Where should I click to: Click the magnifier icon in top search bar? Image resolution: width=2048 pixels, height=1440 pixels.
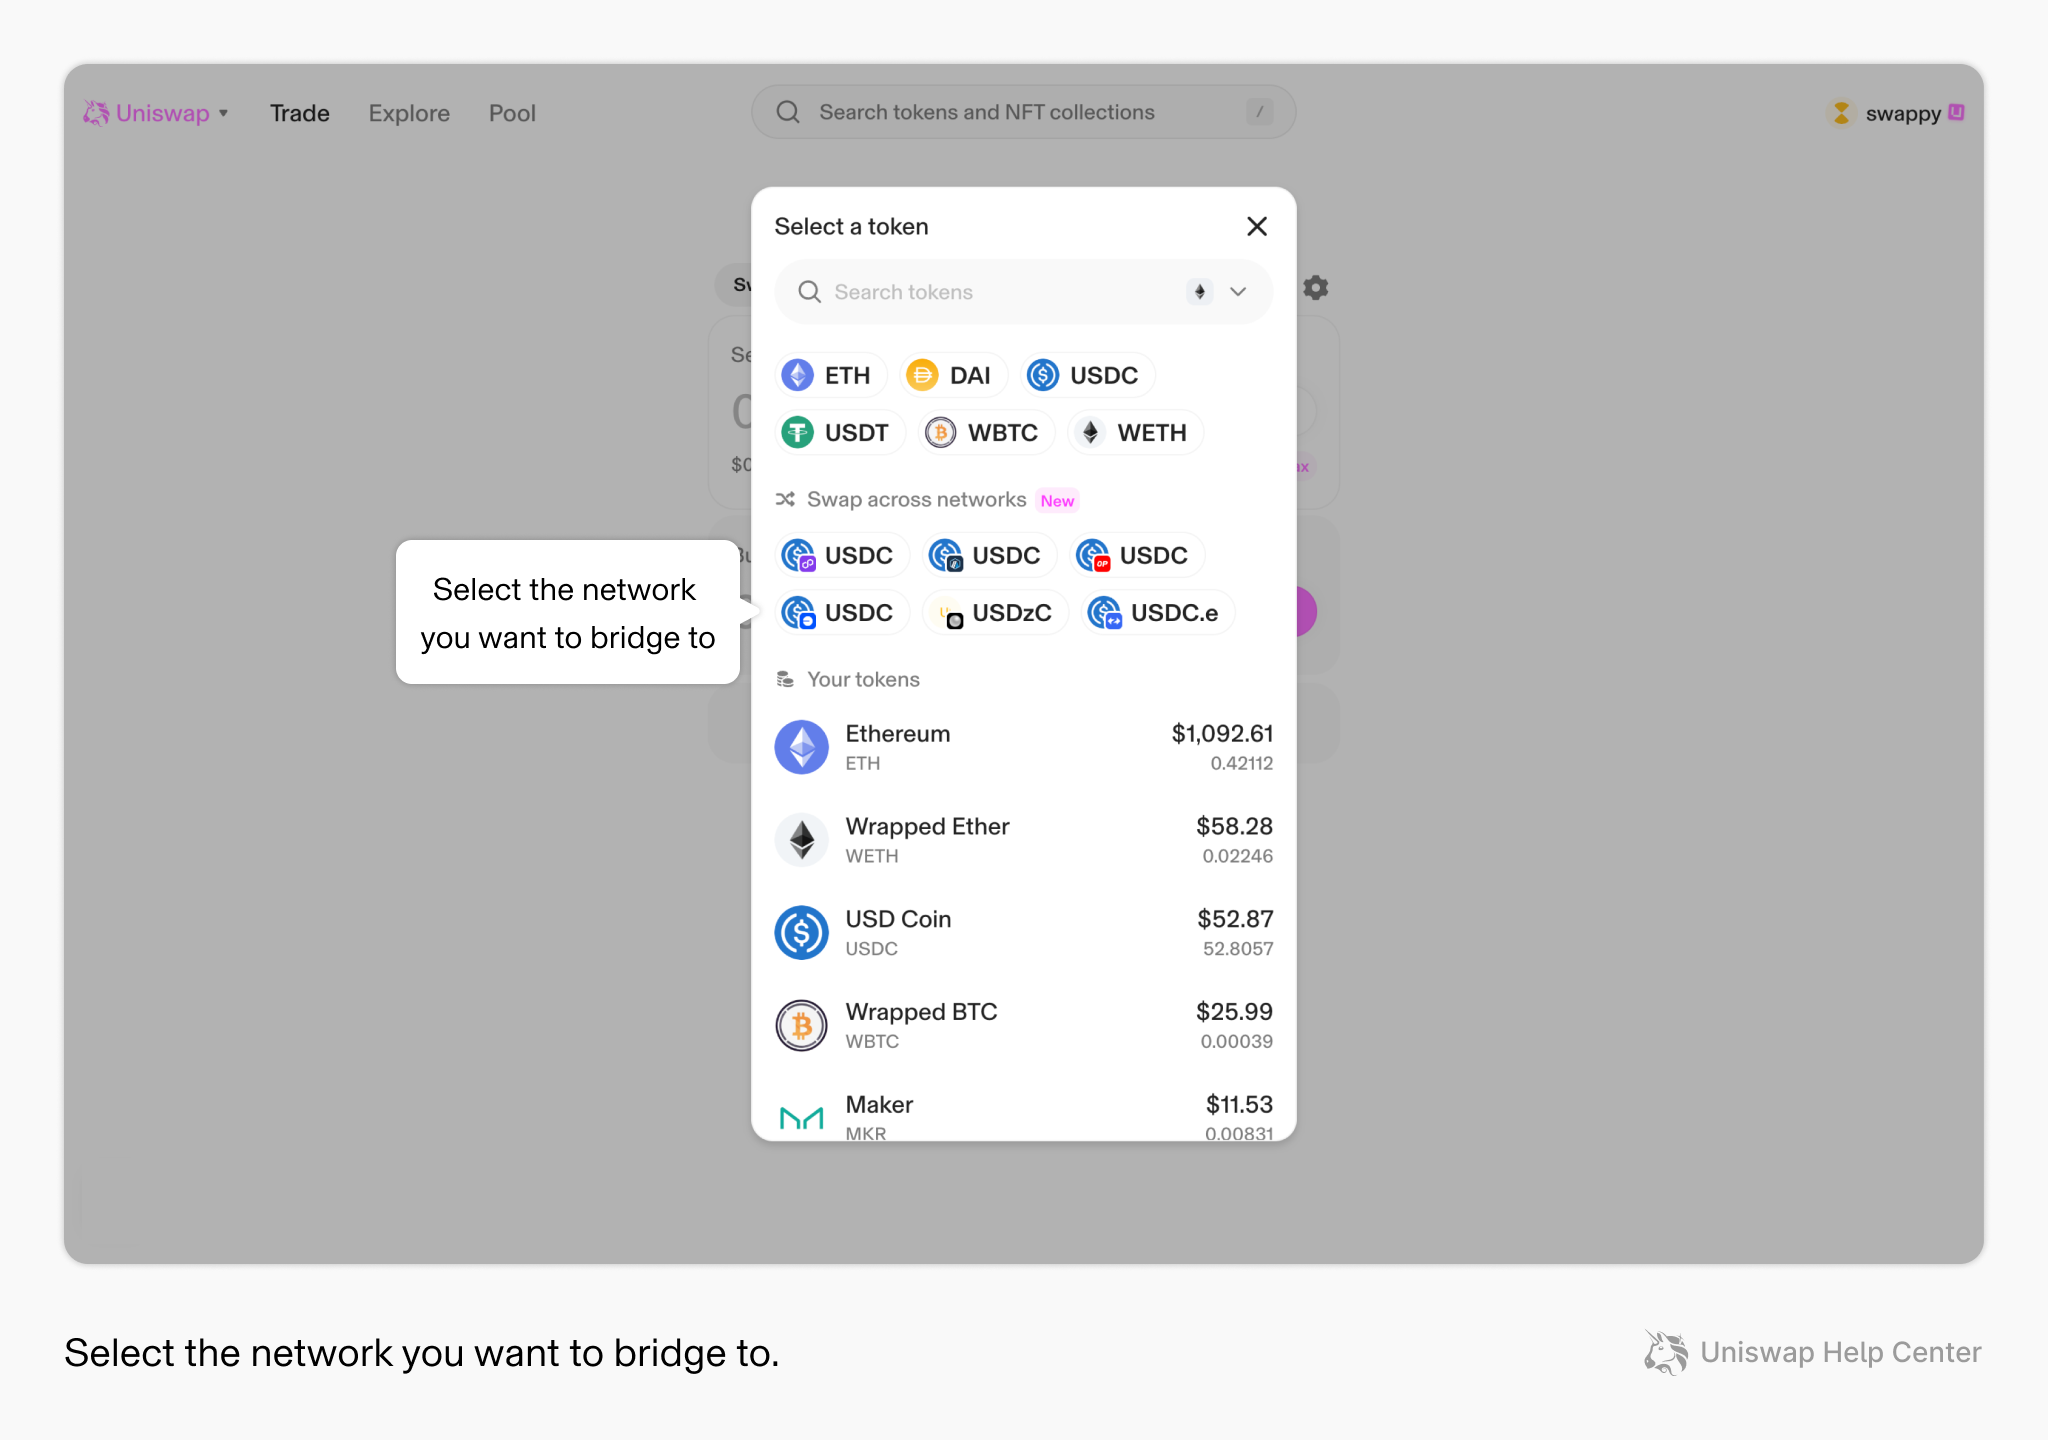(x=788, y=112)
